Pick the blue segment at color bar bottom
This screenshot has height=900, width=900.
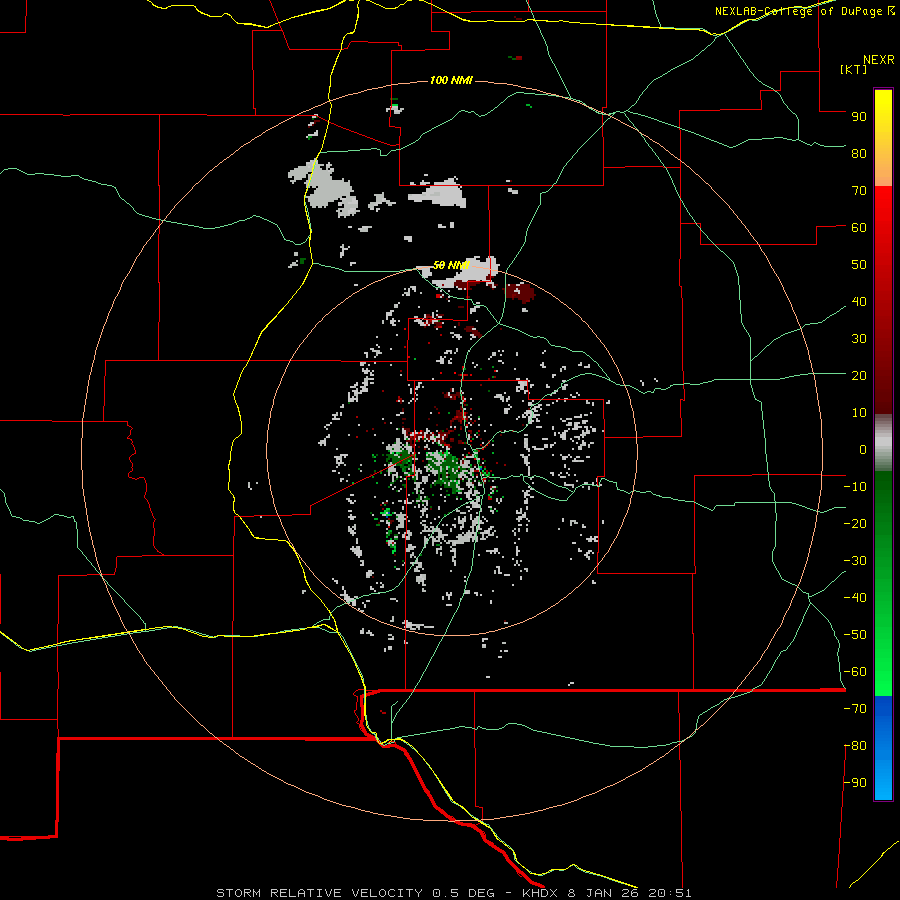(883, 748)
